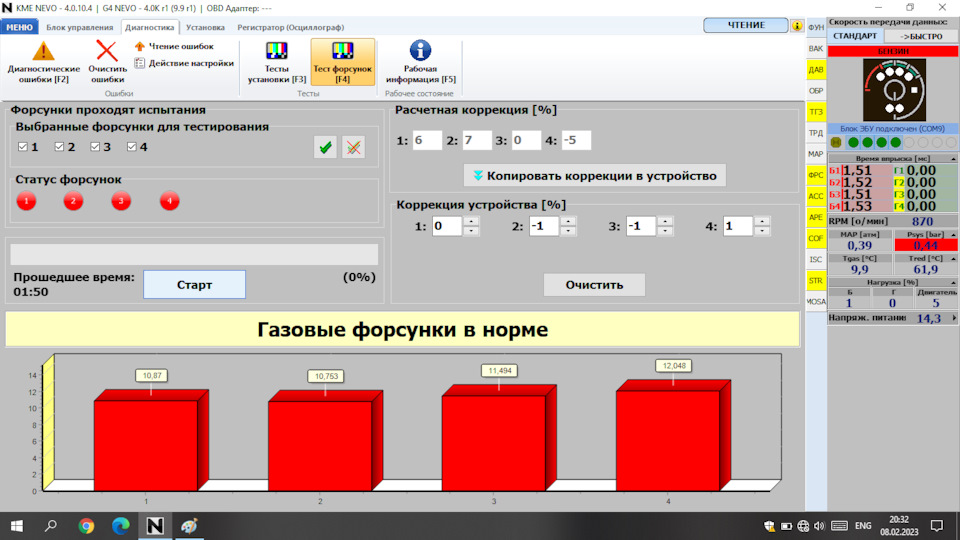
Task: Open the МЕНЮ menu
Action: coord(20,27)
